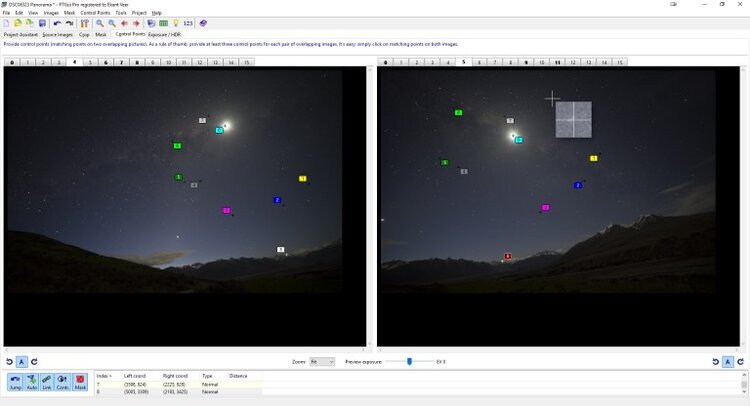The width and height of the screenshot is (750, 406).
Task: Select image tab 11 in right pane
Action: pyautogui.click(x=557, y=62)
